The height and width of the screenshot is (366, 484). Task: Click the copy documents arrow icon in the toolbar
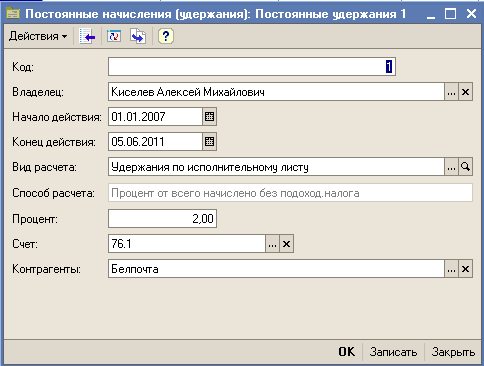[x=138, y=36]
